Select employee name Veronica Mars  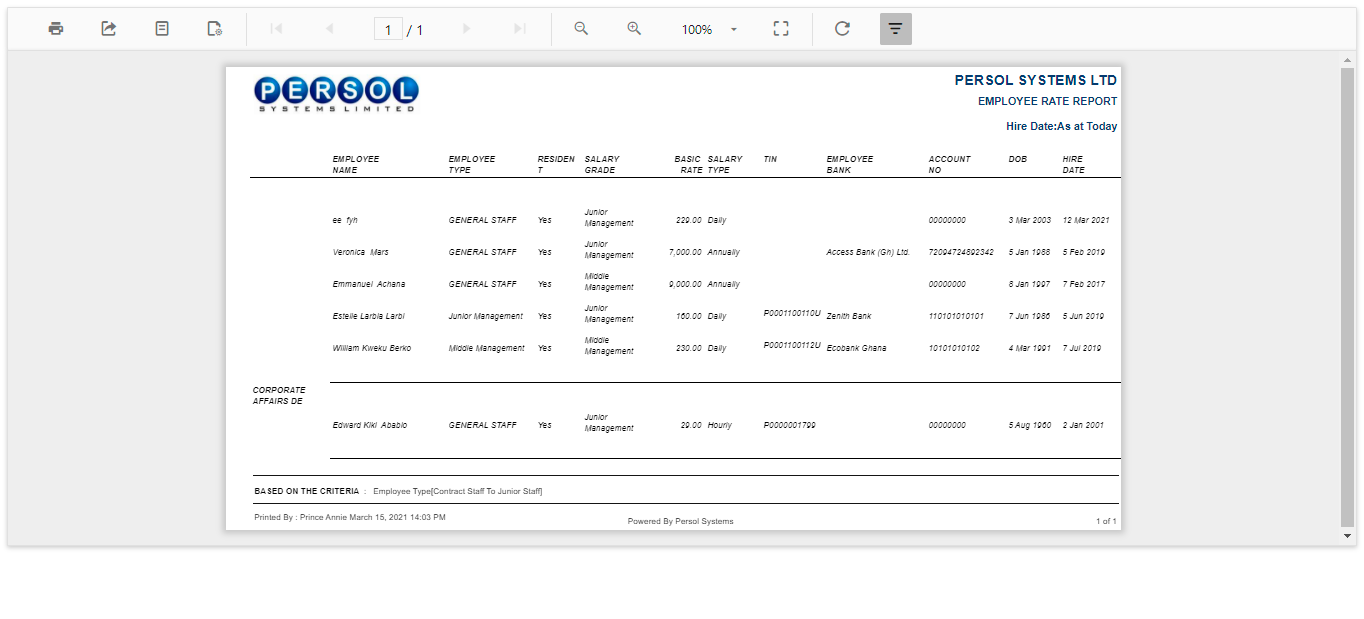click(x=361, y=252)
